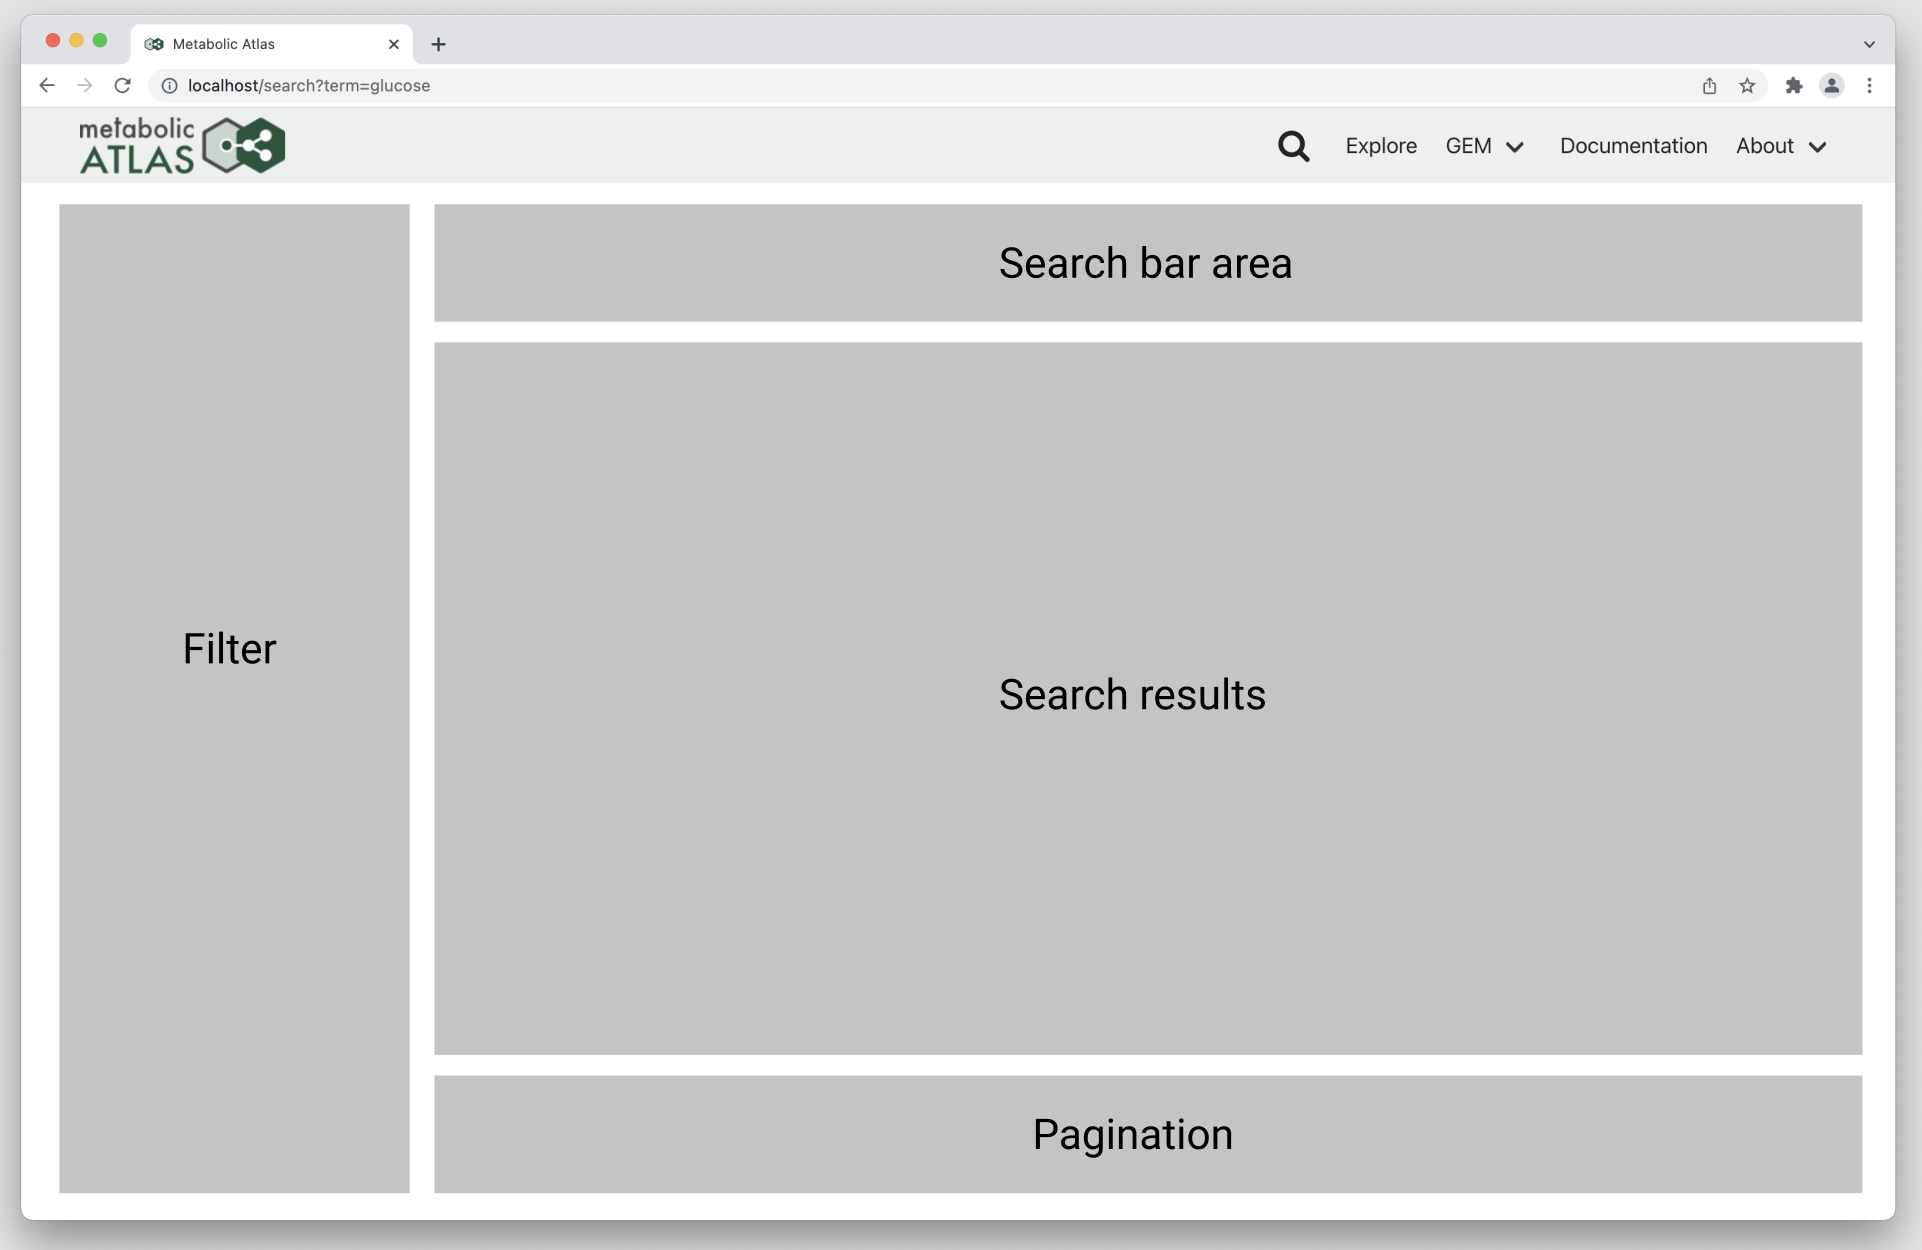This screenshot has height=1250, width=1922.
Task: Expand the About dropdown menu
Action: (x=1781, y=146)
